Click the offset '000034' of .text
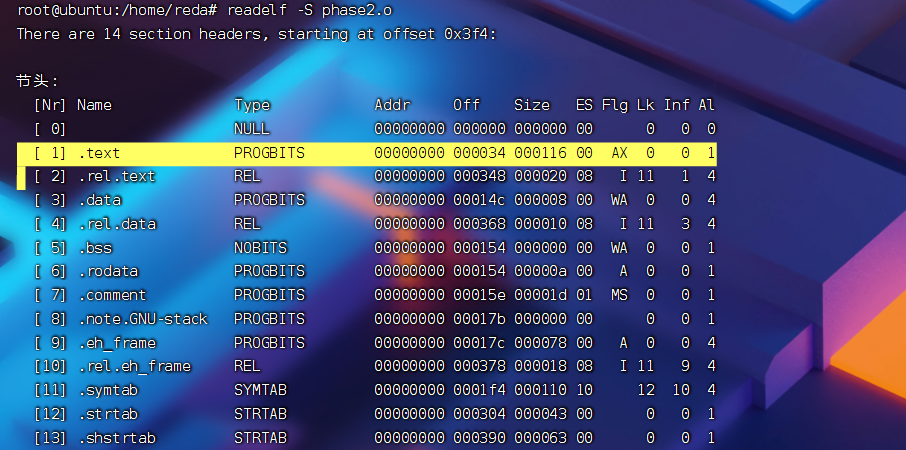906x450 pixels. pyautogui.click(x=480, y=153)
